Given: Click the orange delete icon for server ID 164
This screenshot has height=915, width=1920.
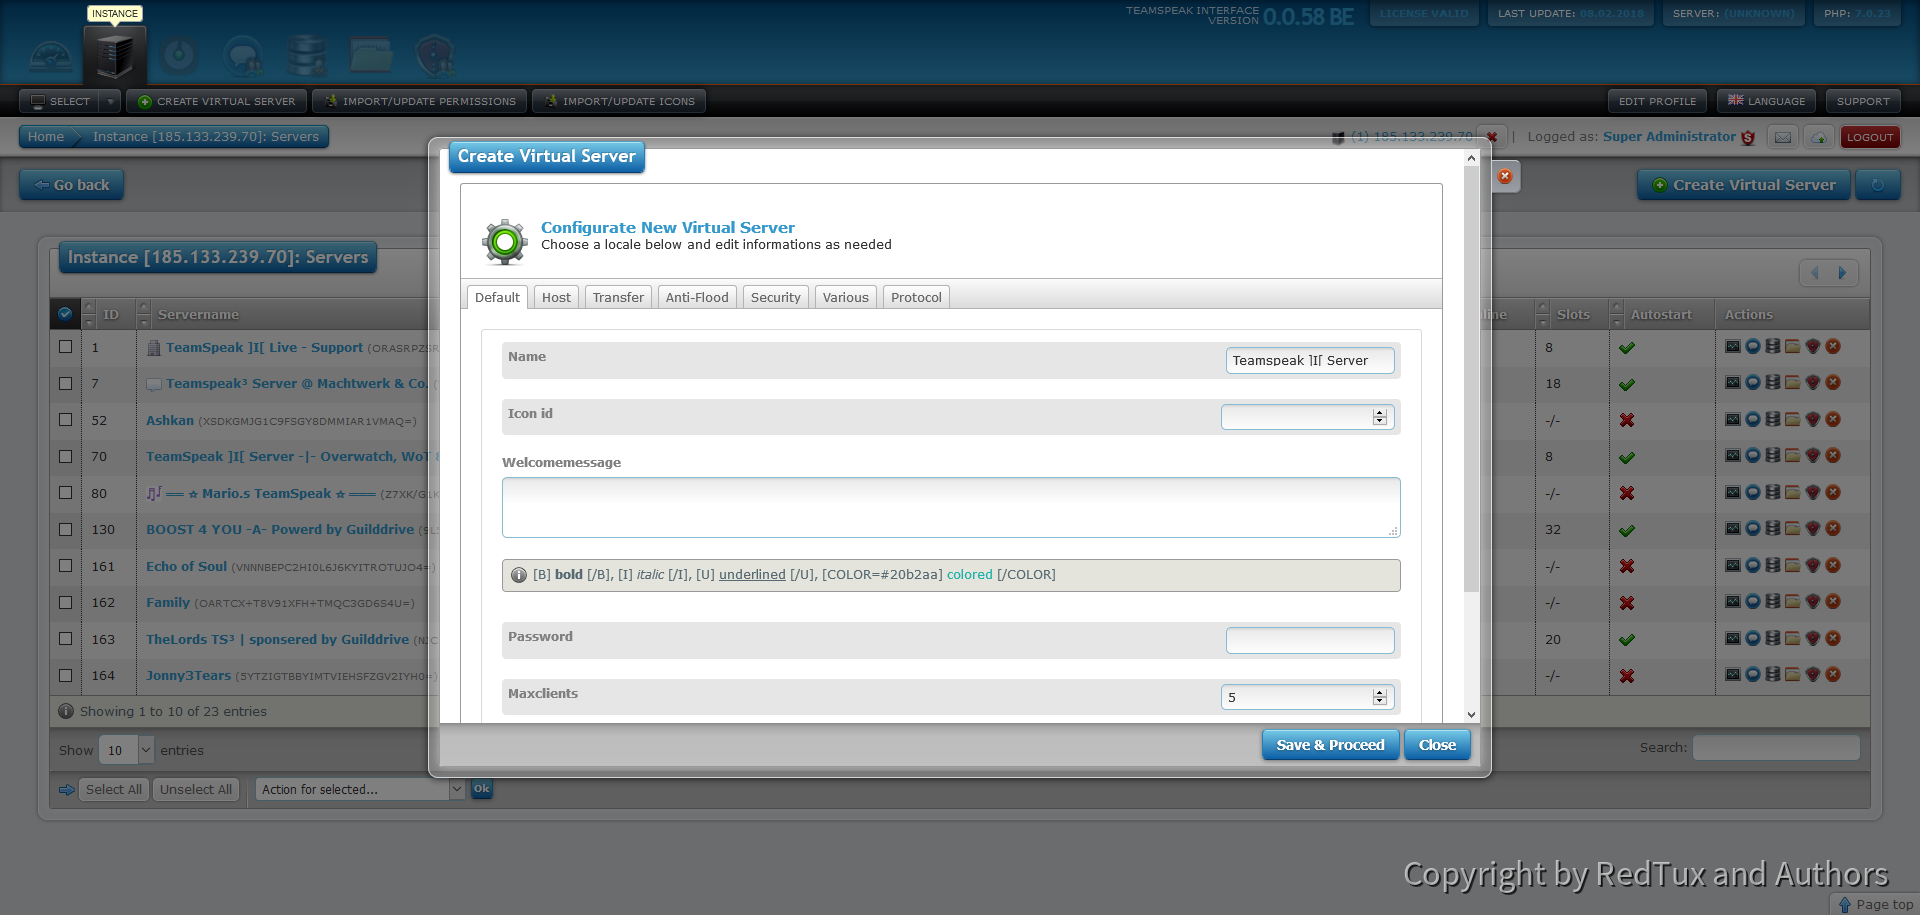Looking at the screenshot, I should 1833,675.
